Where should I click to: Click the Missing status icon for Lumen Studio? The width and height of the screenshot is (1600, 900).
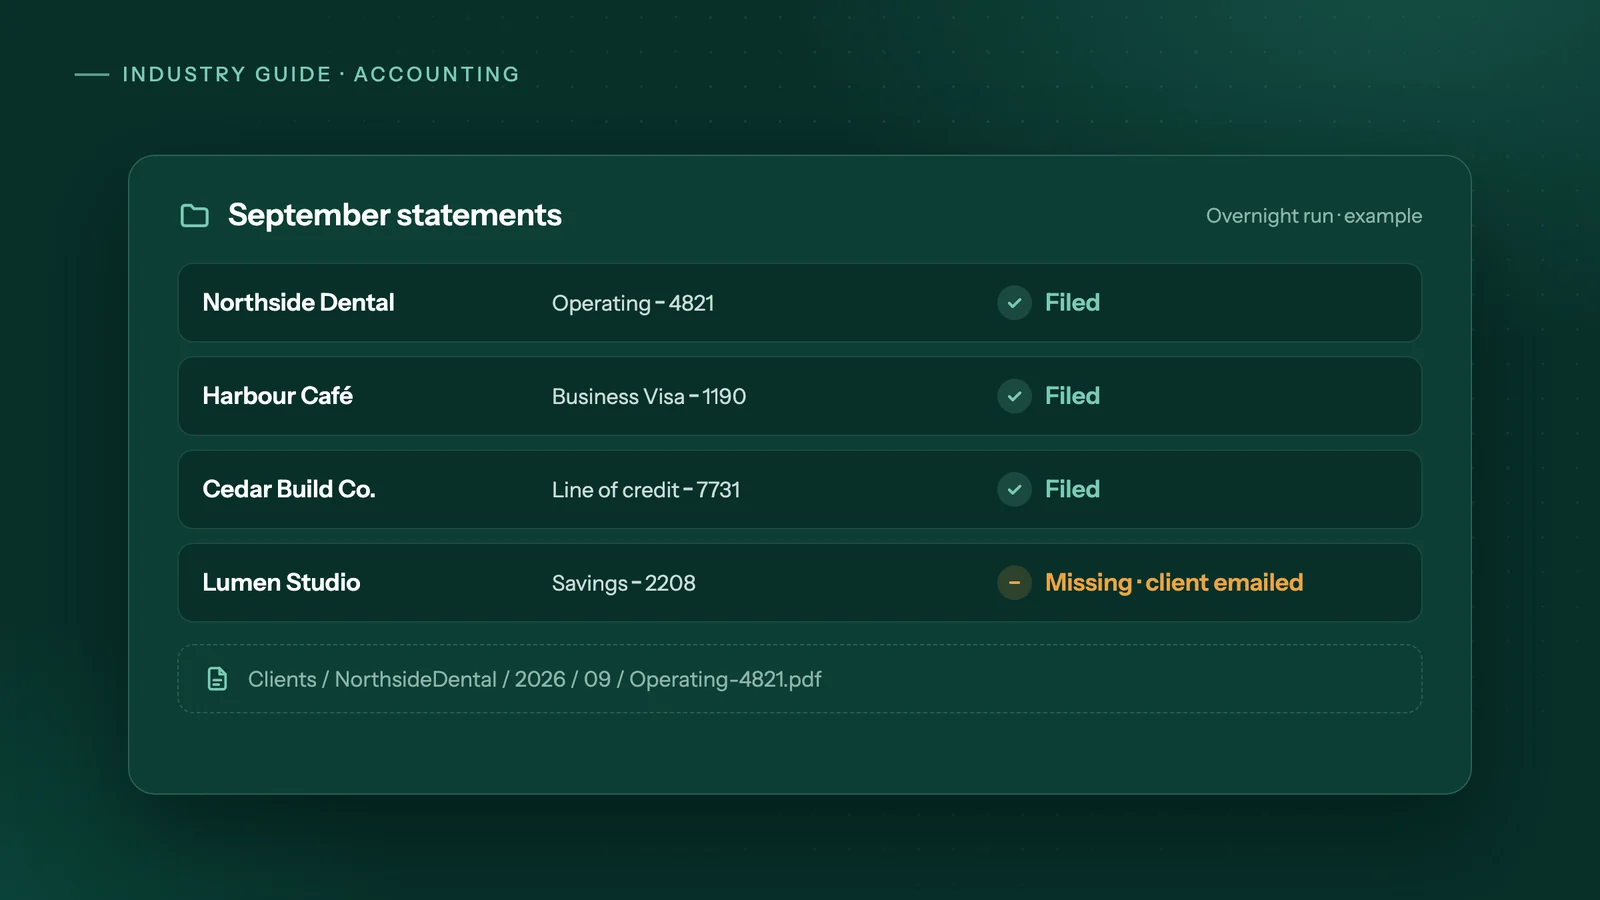[x=1014, y=582]
